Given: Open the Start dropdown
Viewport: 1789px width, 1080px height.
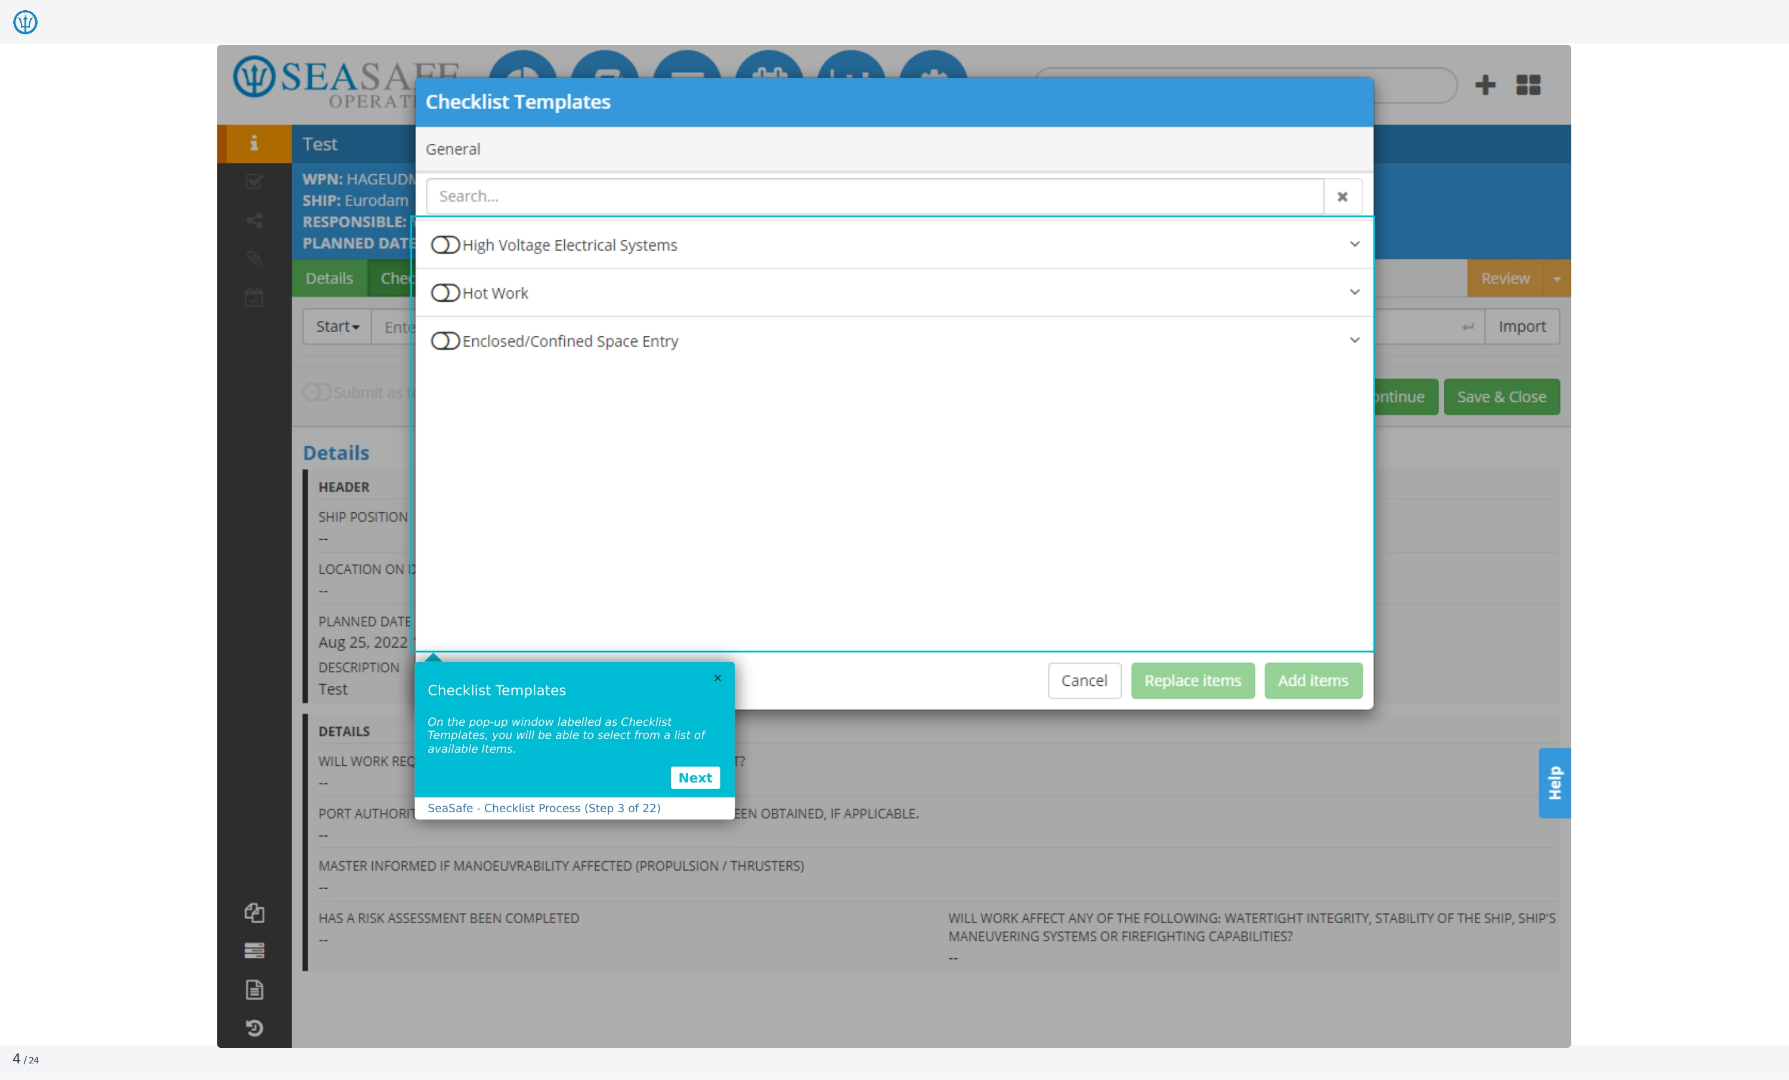Looking at the screenshot, I should point(337,327).
